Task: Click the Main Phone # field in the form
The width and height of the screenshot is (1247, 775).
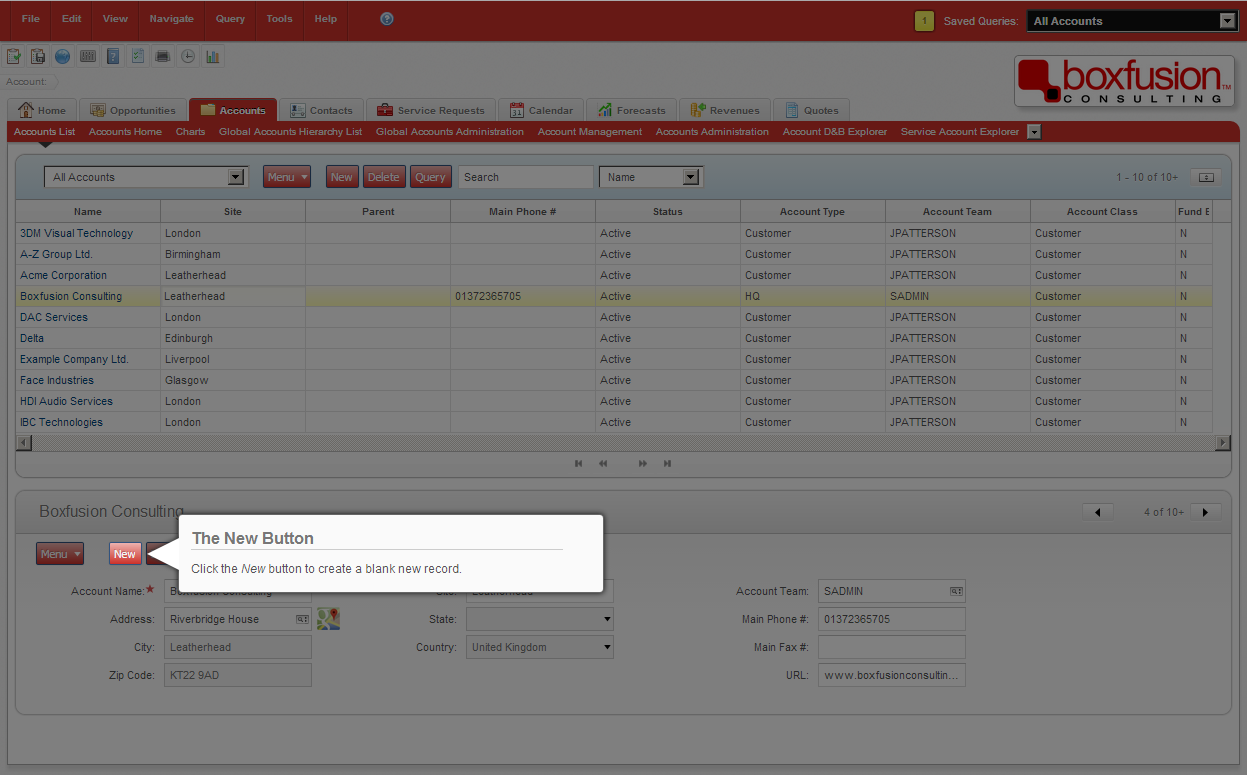Action: (x=892, y=620)
